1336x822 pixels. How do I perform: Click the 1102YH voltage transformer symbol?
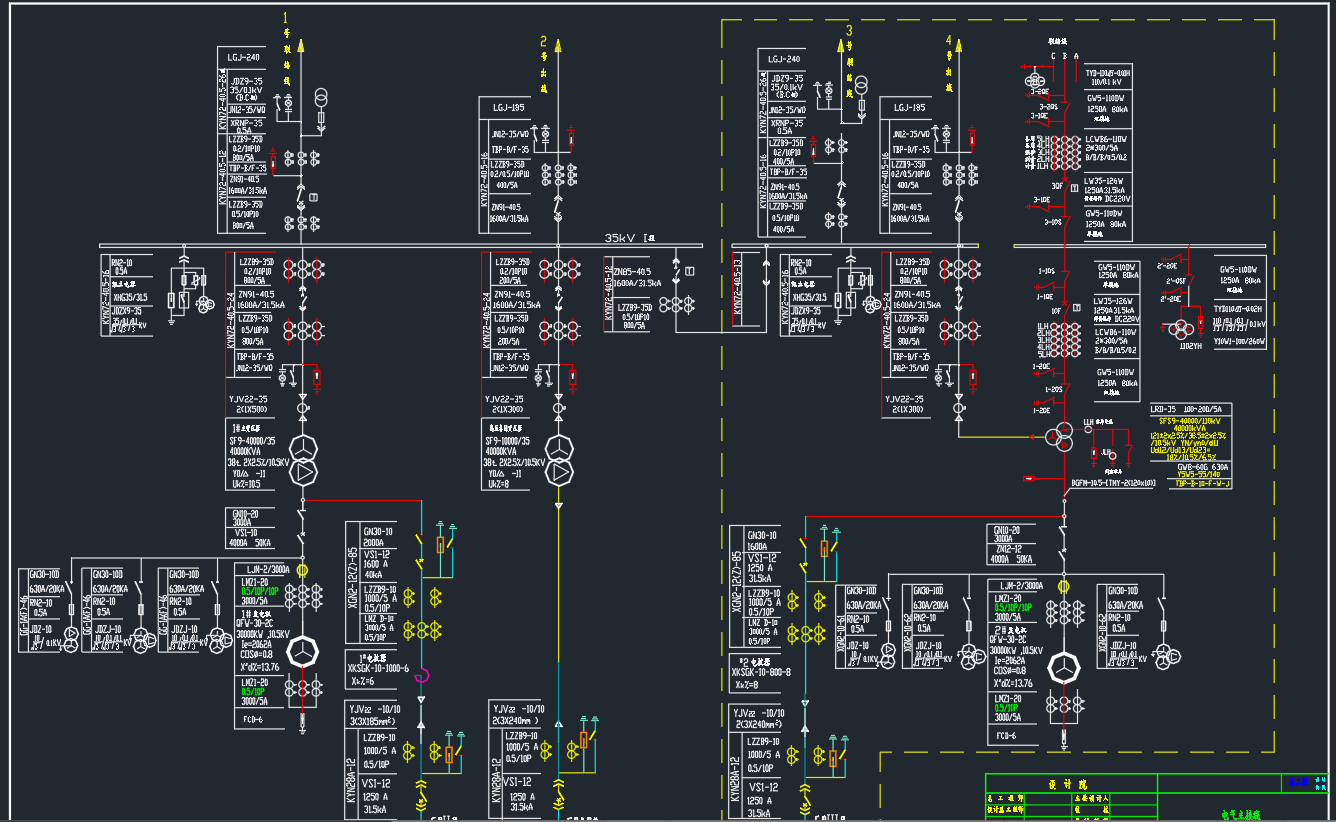(1183, 328)
